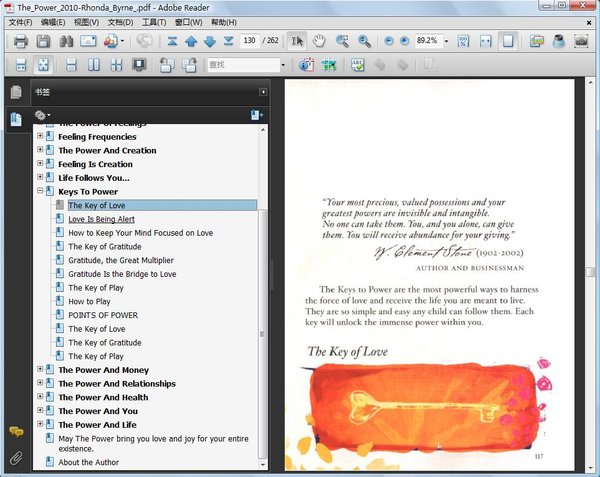The height and width of the screenshot is (477, 600).
Task: Open the 文档(D) menu
Action: (x=120, y=23)
